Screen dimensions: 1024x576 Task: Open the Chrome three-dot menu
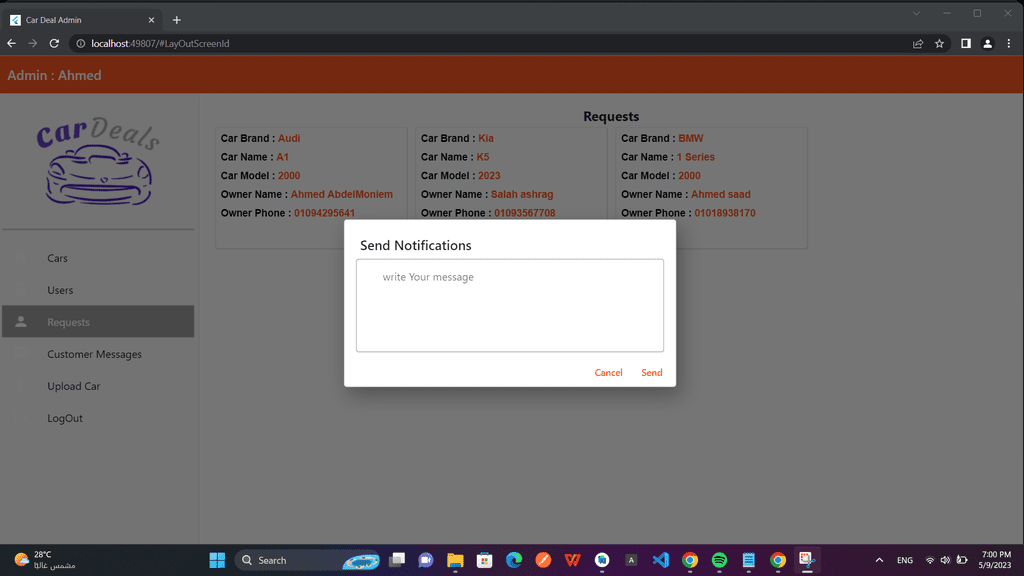(1009, 44)
